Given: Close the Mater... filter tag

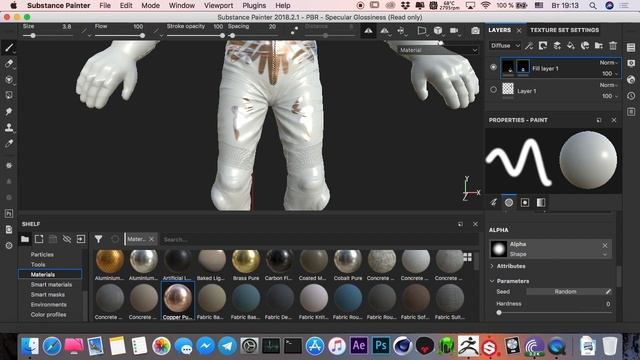Looking at the screenshot, I should click(151, 239).
